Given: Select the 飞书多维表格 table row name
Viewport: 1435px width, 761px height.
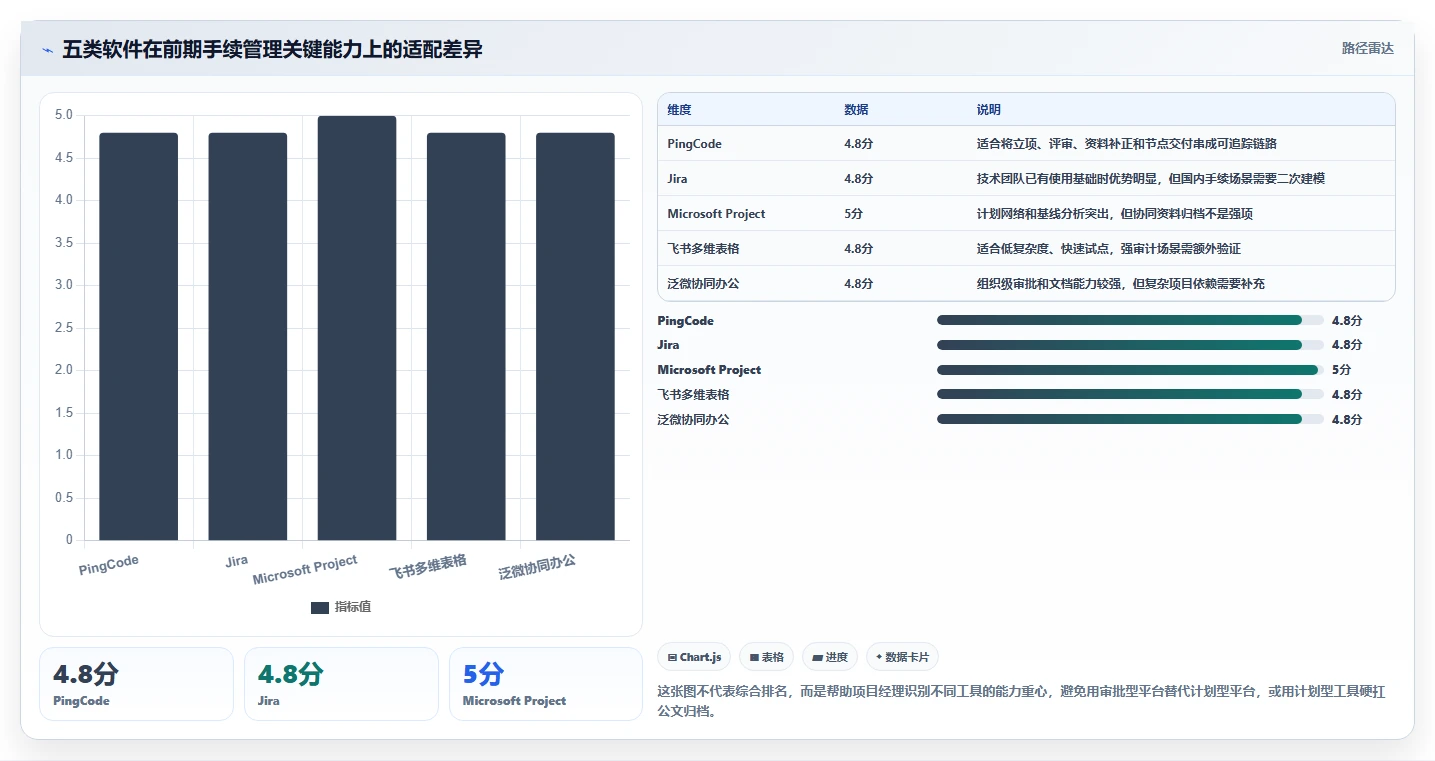Looking at the screenshot, I should [703, 249].
